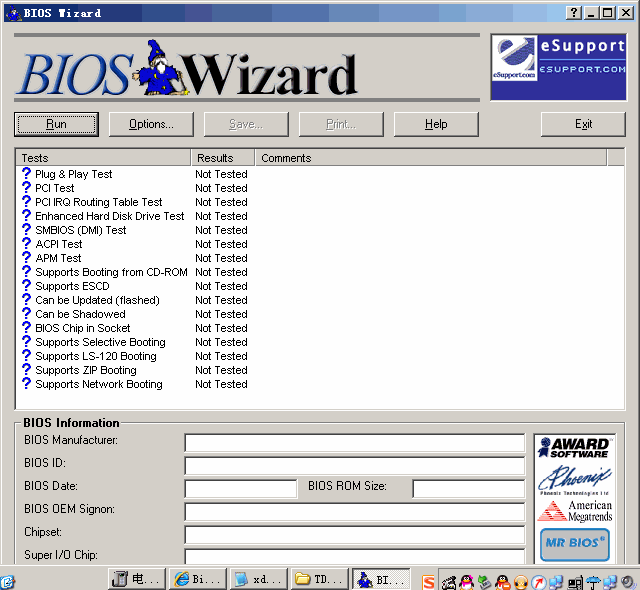The height and width of the screenshot is (590, 640).
Task: Open the first taskbar button with Chinese label
Action: 137,579
